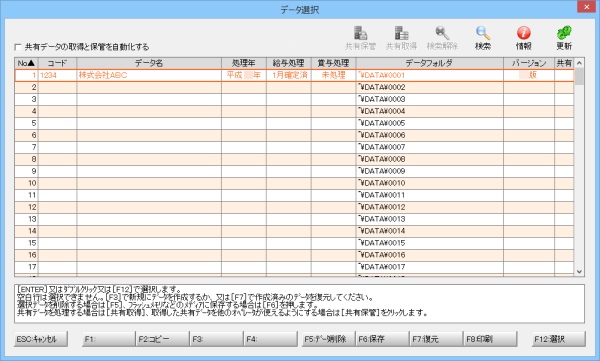Viewport: 600px width, 361px height.
Task: Select the row with ¥DATA¥0017
Action: tap(294, 267)
